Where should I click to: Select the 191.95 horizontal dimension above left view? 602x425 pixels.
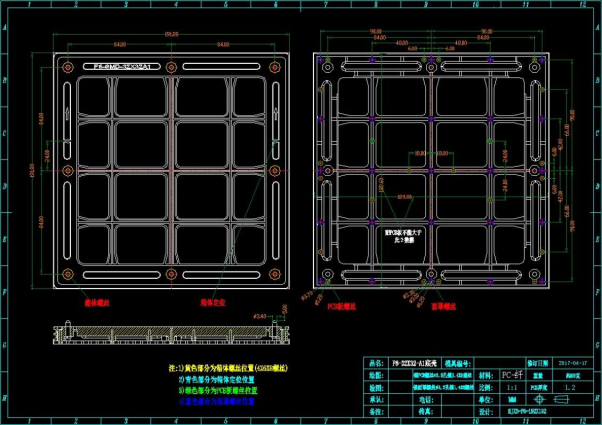click(x=172, y=35)
